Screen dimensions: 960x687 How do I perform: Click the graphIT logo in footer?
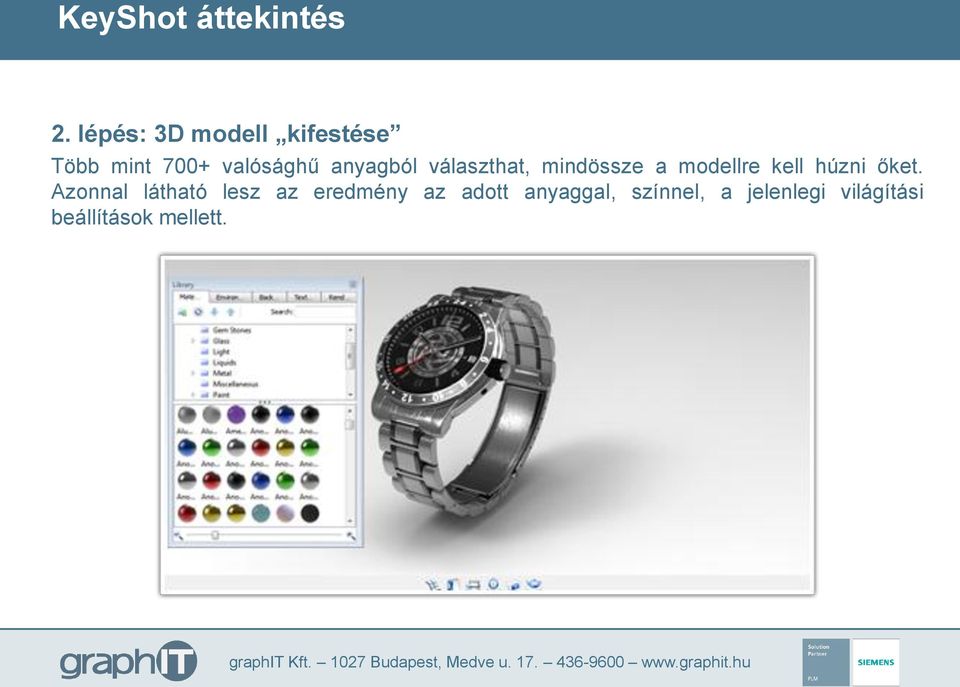click(x=128, y=661)
